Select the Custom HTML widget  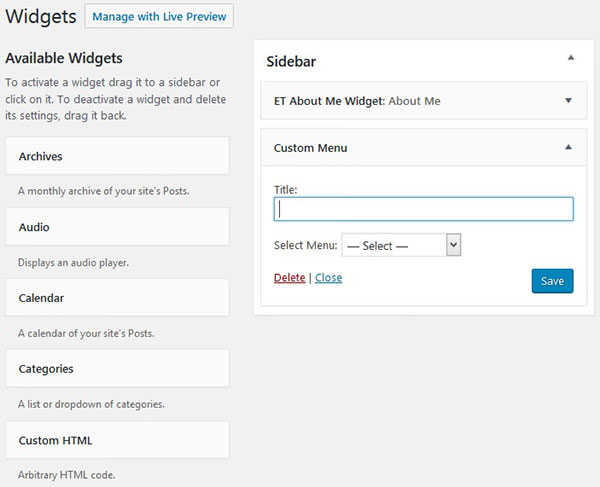click(x=117, y=440)
